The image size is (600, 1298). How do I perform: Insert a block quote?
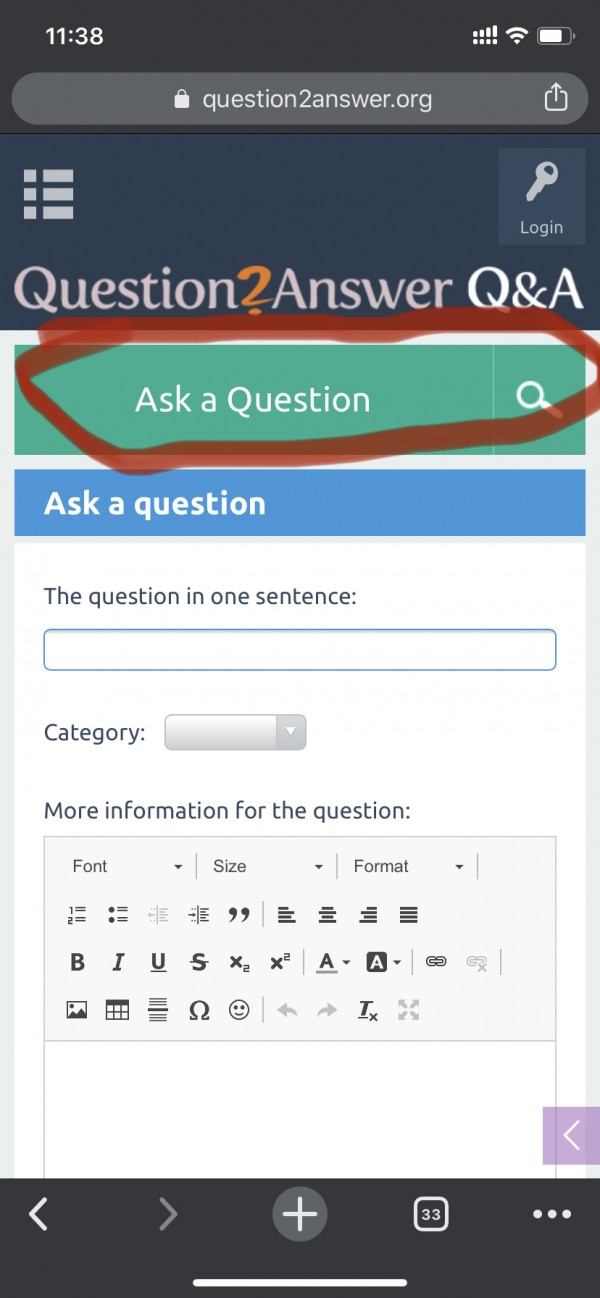pyautogui.click(x=238, y=914)
